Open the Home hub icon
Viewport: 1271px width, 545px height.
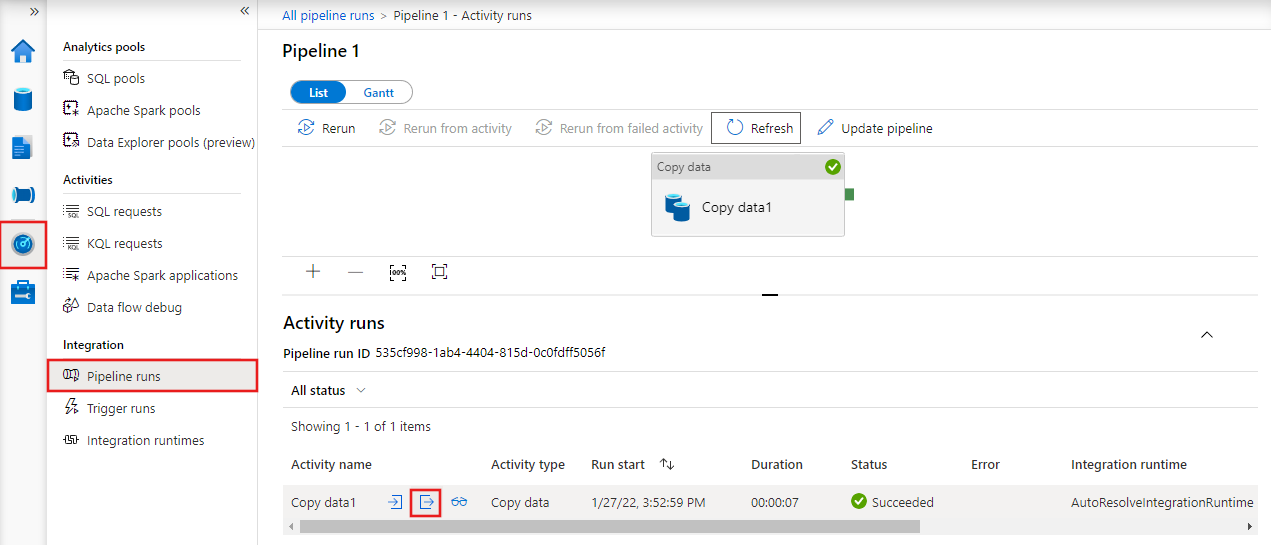point(22,51)
